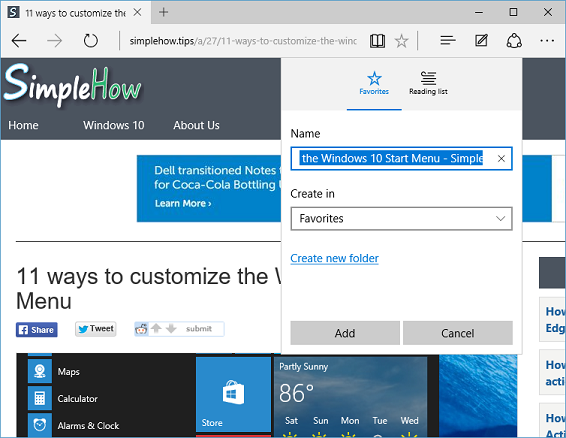This screenshot has width=566, height=438.
Task: Maximize the Edge browser window
Action: click(x=513, y=12)
